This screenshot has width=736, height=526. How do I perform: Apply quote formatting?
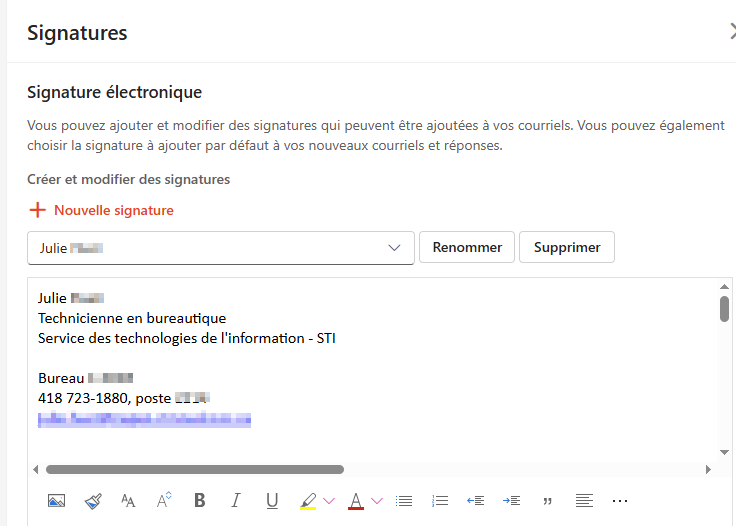pyautogui.click(x=547, y=501)
